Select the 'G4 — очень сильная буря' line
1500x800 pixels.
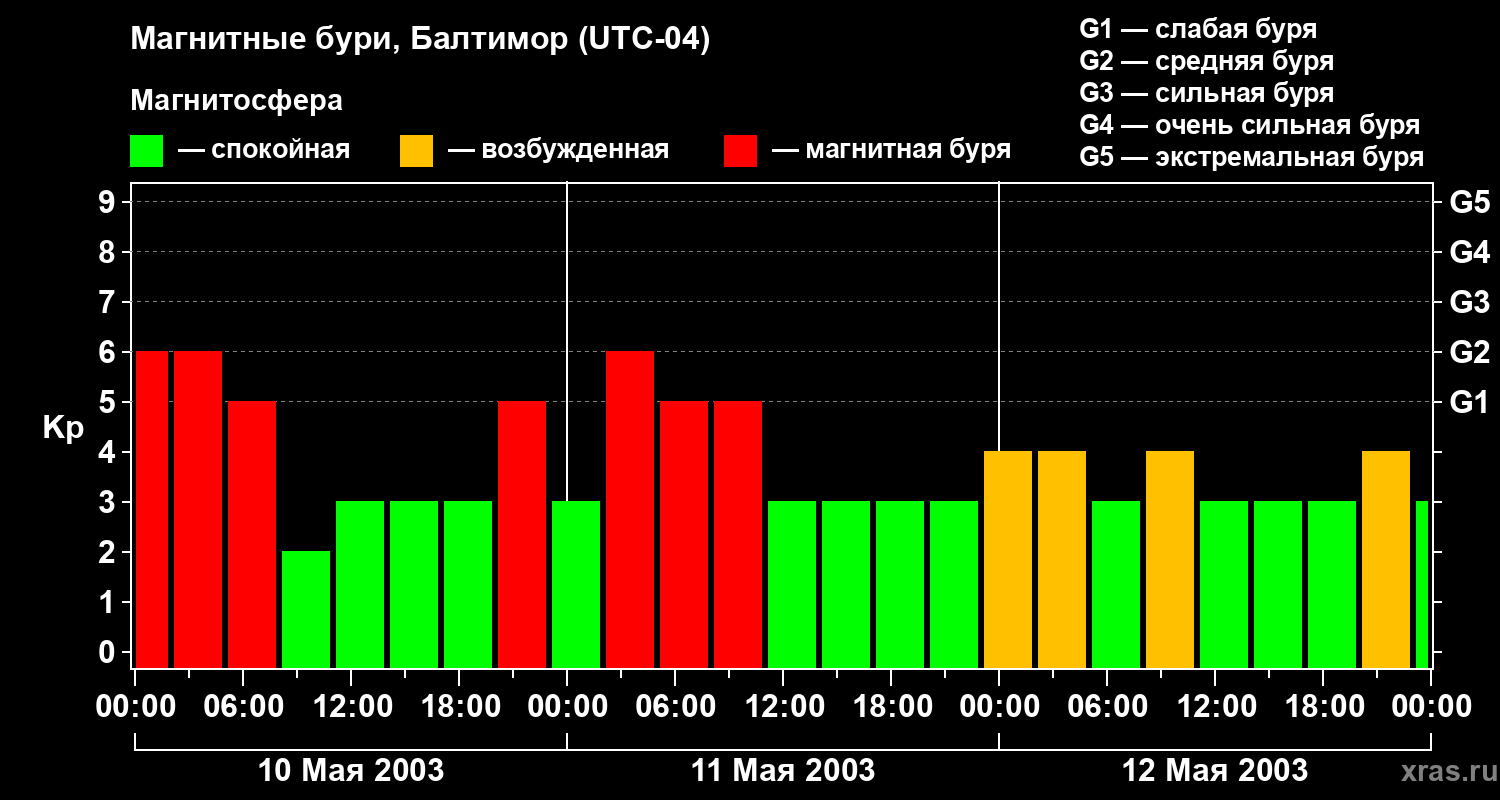point(1249,125)
